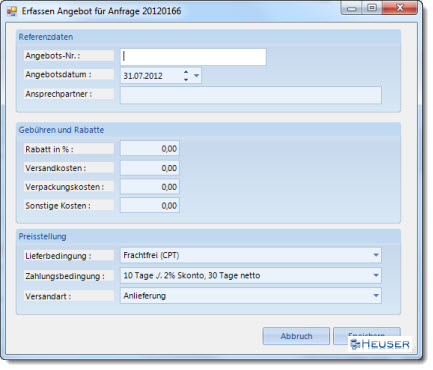Image resolution: width=433 pixels, height=370 pixels.
Task: Click the application icon in the title bar
Action: coord(12,11)
